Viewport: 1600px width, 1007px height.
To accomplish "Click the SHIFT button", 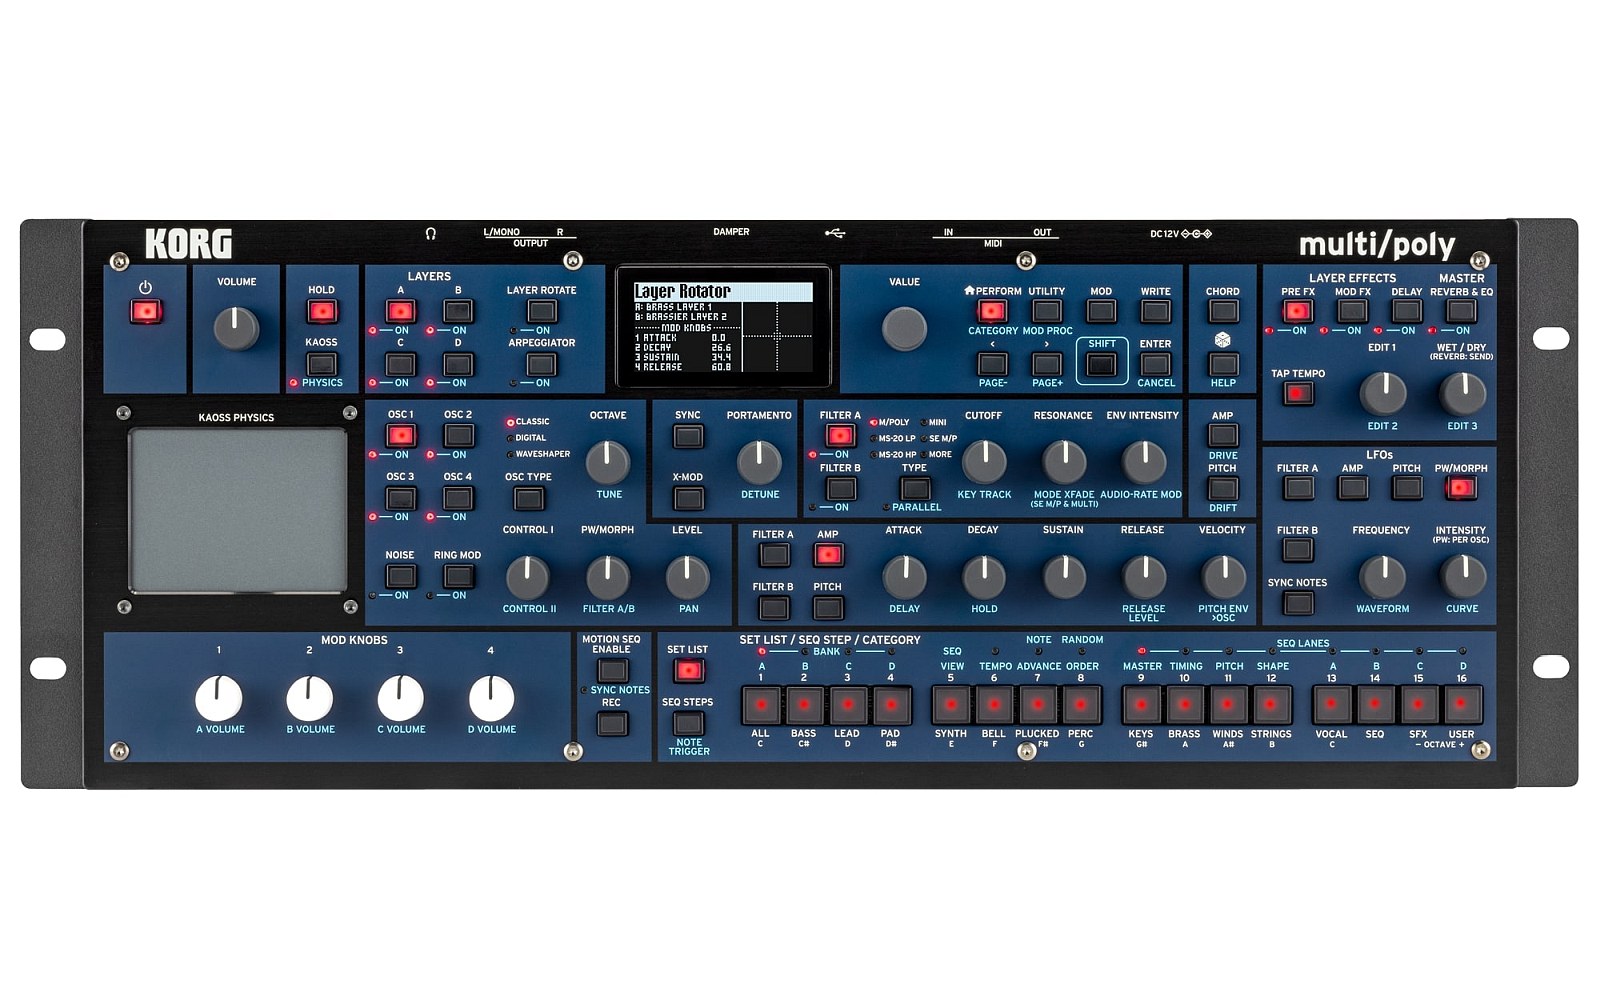I will click(x=1101, y=365).
